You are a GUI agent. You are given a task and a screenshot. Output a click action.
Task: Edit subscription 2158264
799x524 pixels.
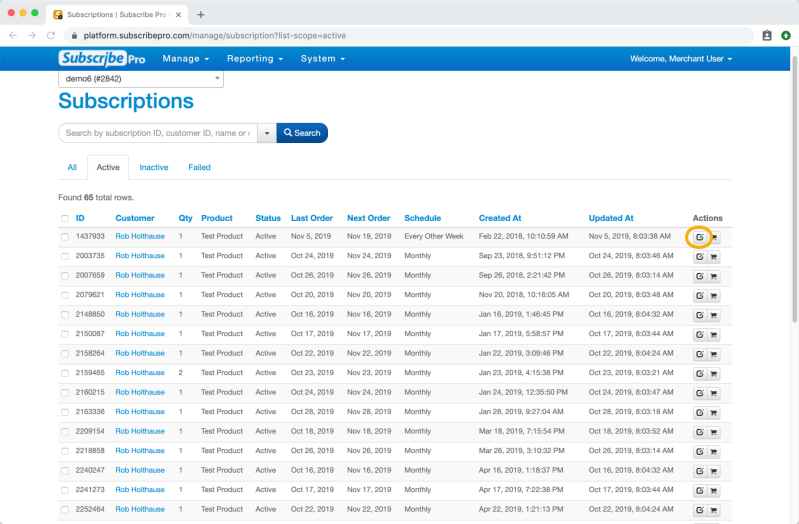tap(700, 354)
